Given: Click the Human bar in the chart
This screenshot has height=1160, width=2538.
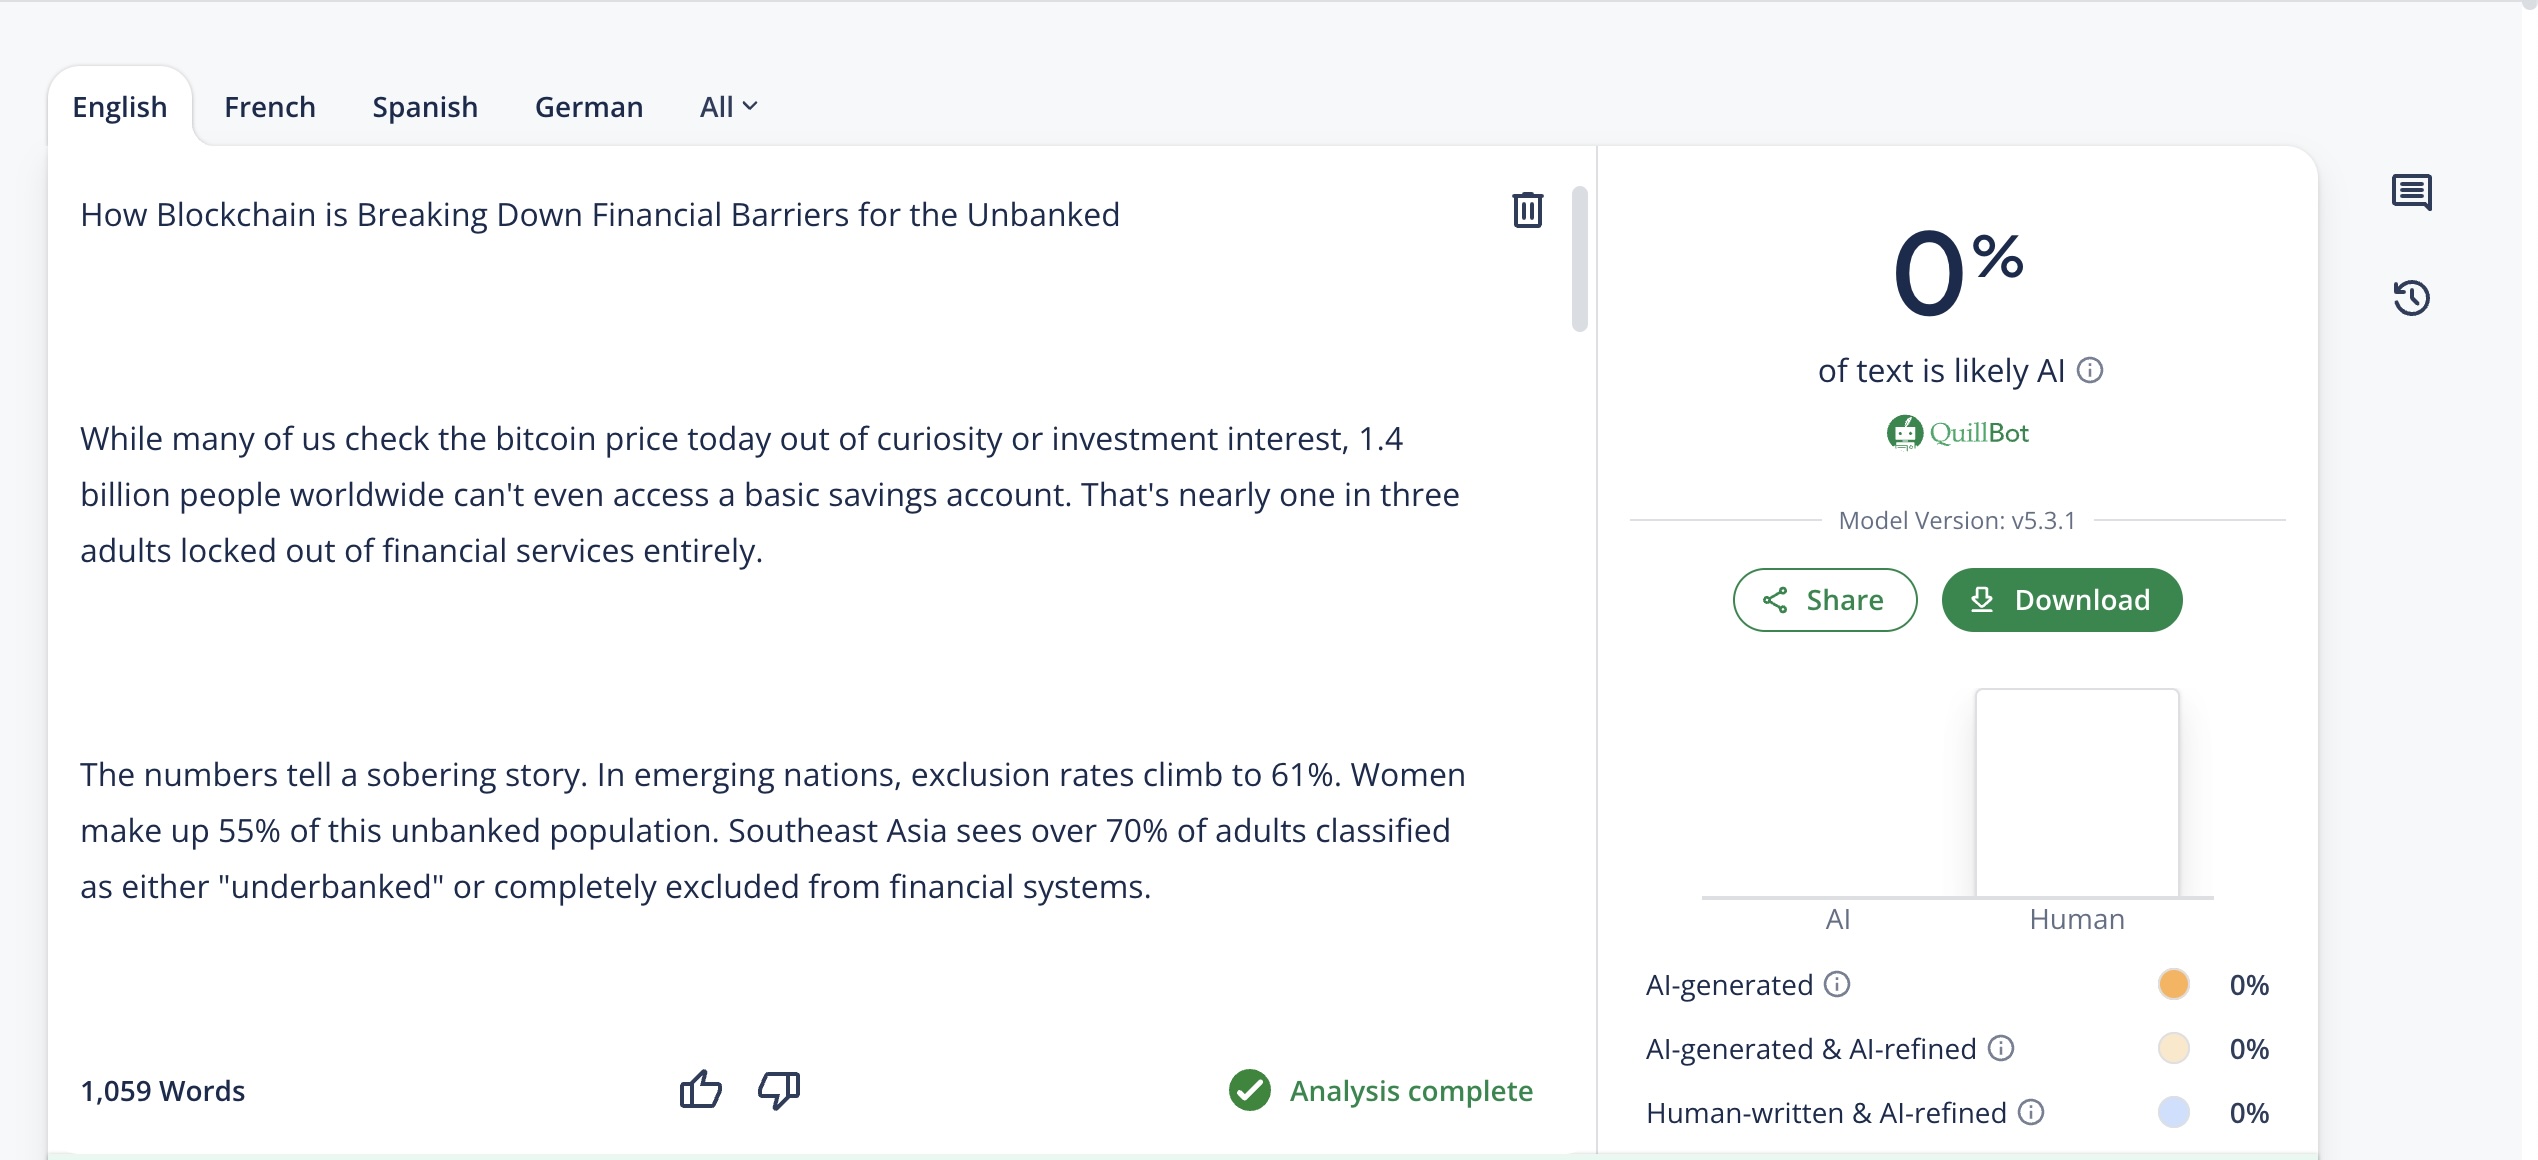Looking at the screenshot, I should click(x=2077, y=793).
